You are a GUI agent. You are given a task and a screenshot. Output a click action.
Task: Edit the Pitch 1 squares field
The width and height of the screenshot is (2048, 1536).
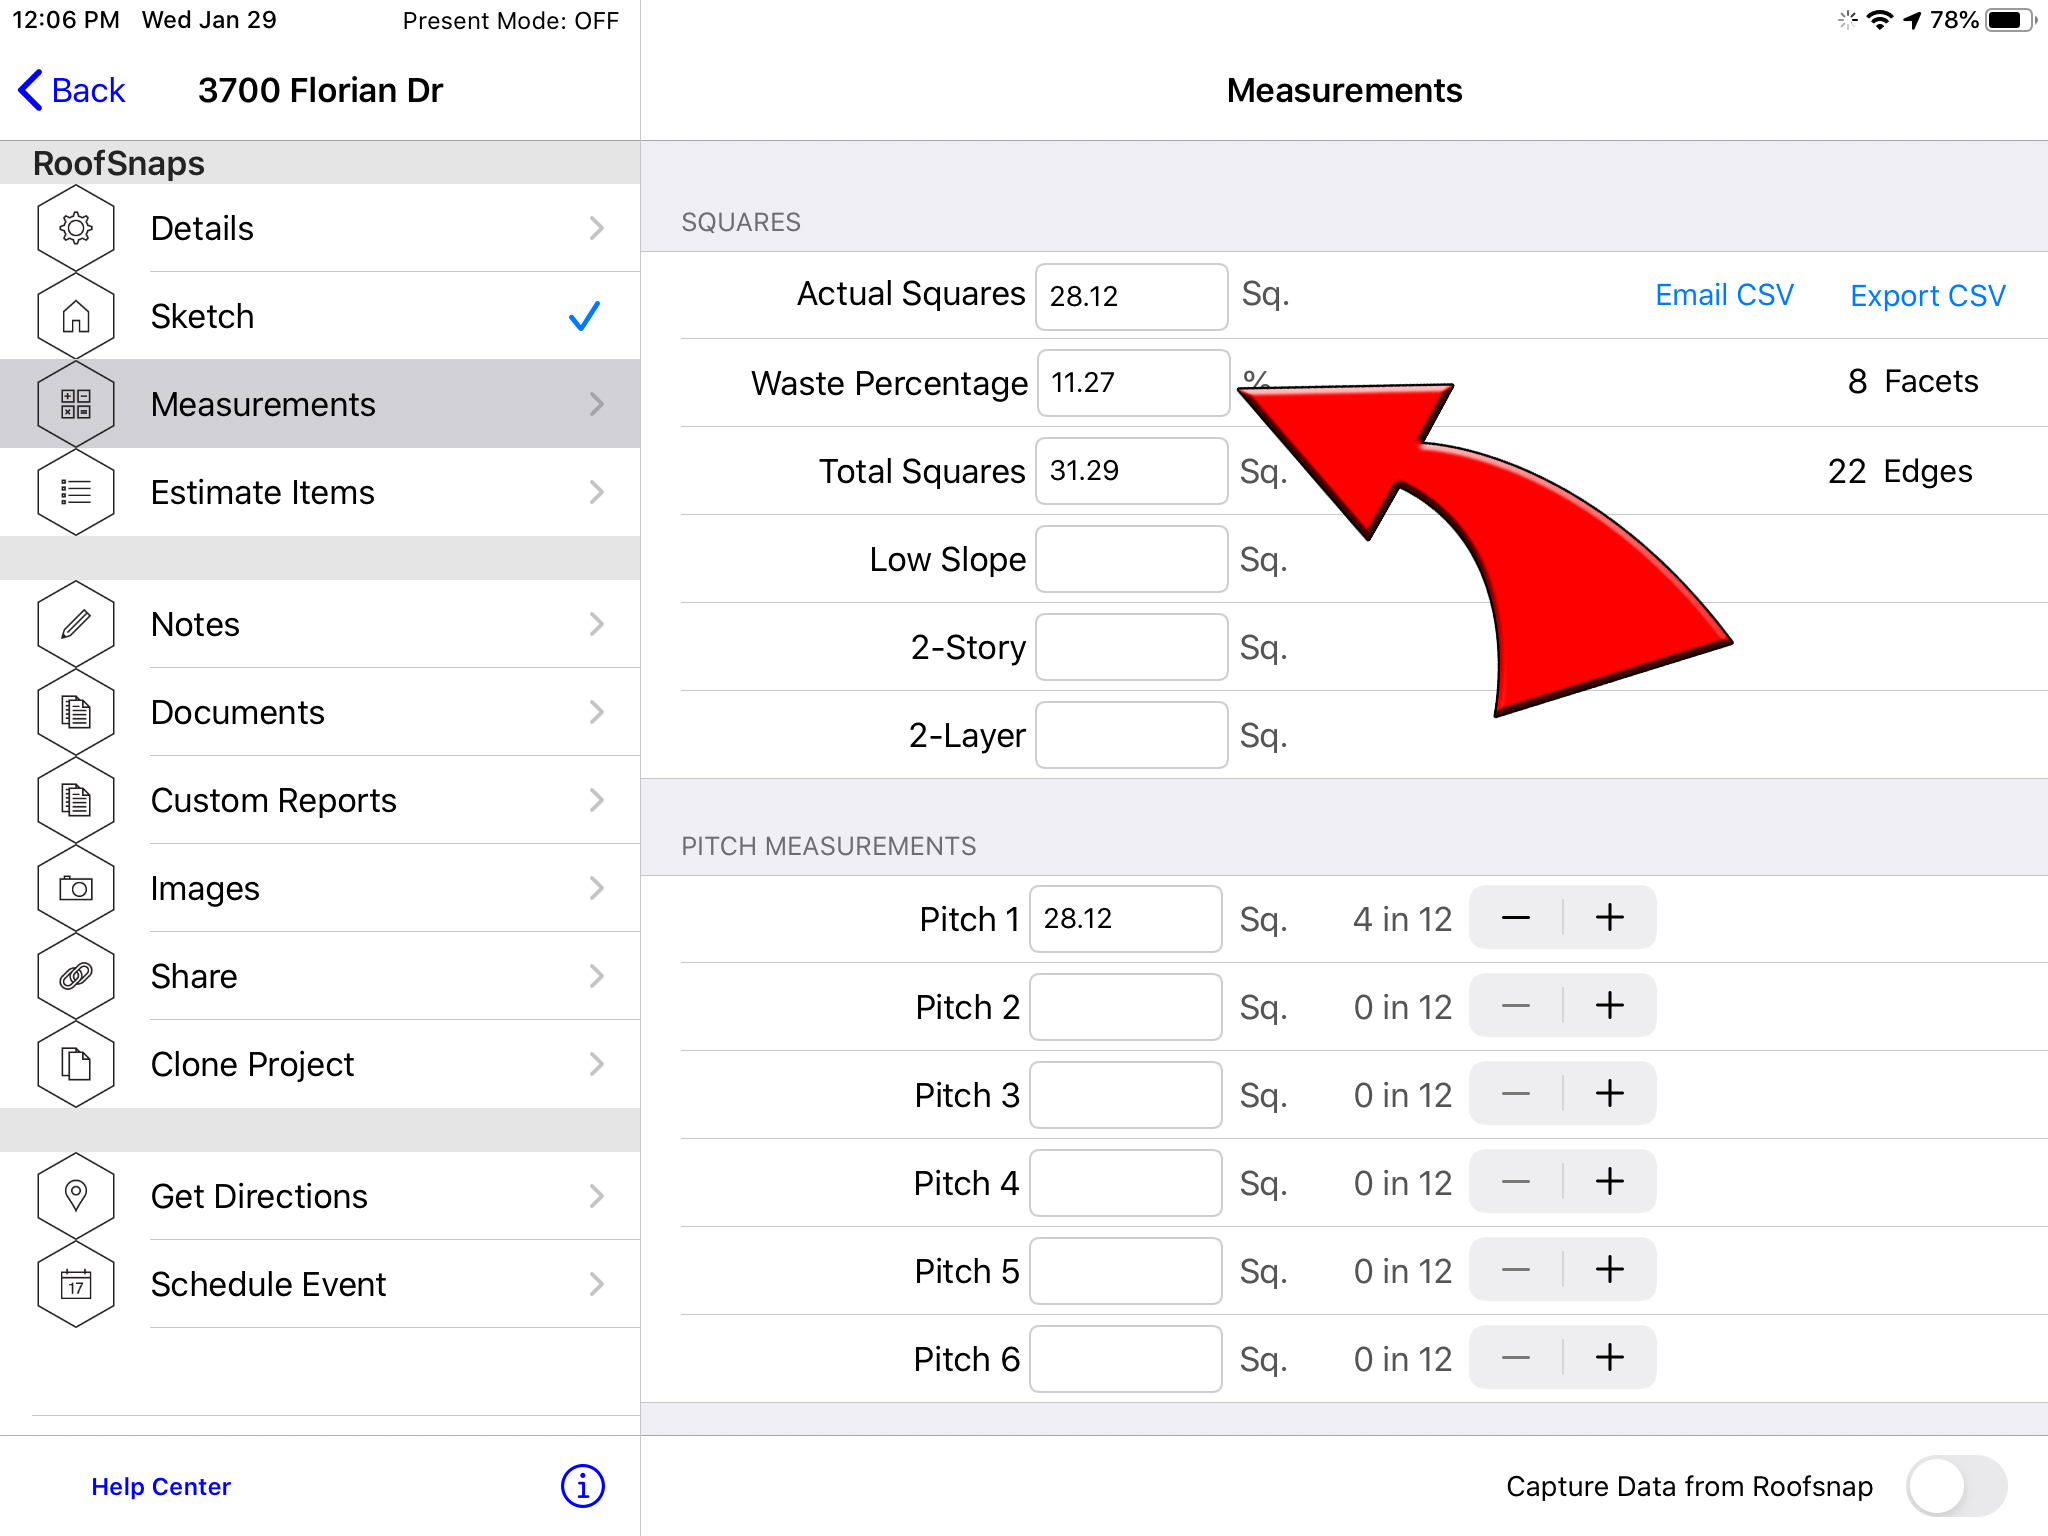(x=1125, y=918)
